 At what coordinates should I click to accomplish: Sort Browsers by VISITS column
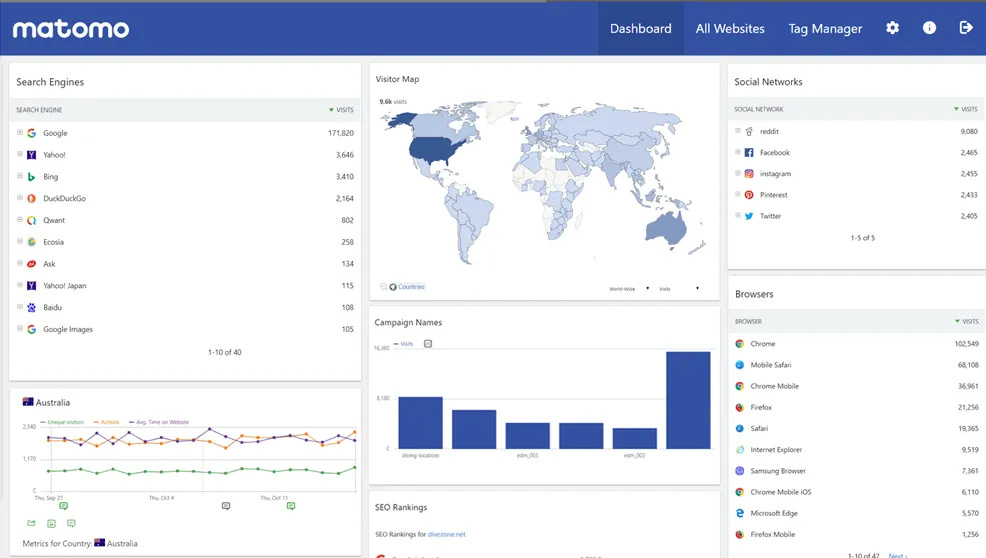tap(967, 321)
